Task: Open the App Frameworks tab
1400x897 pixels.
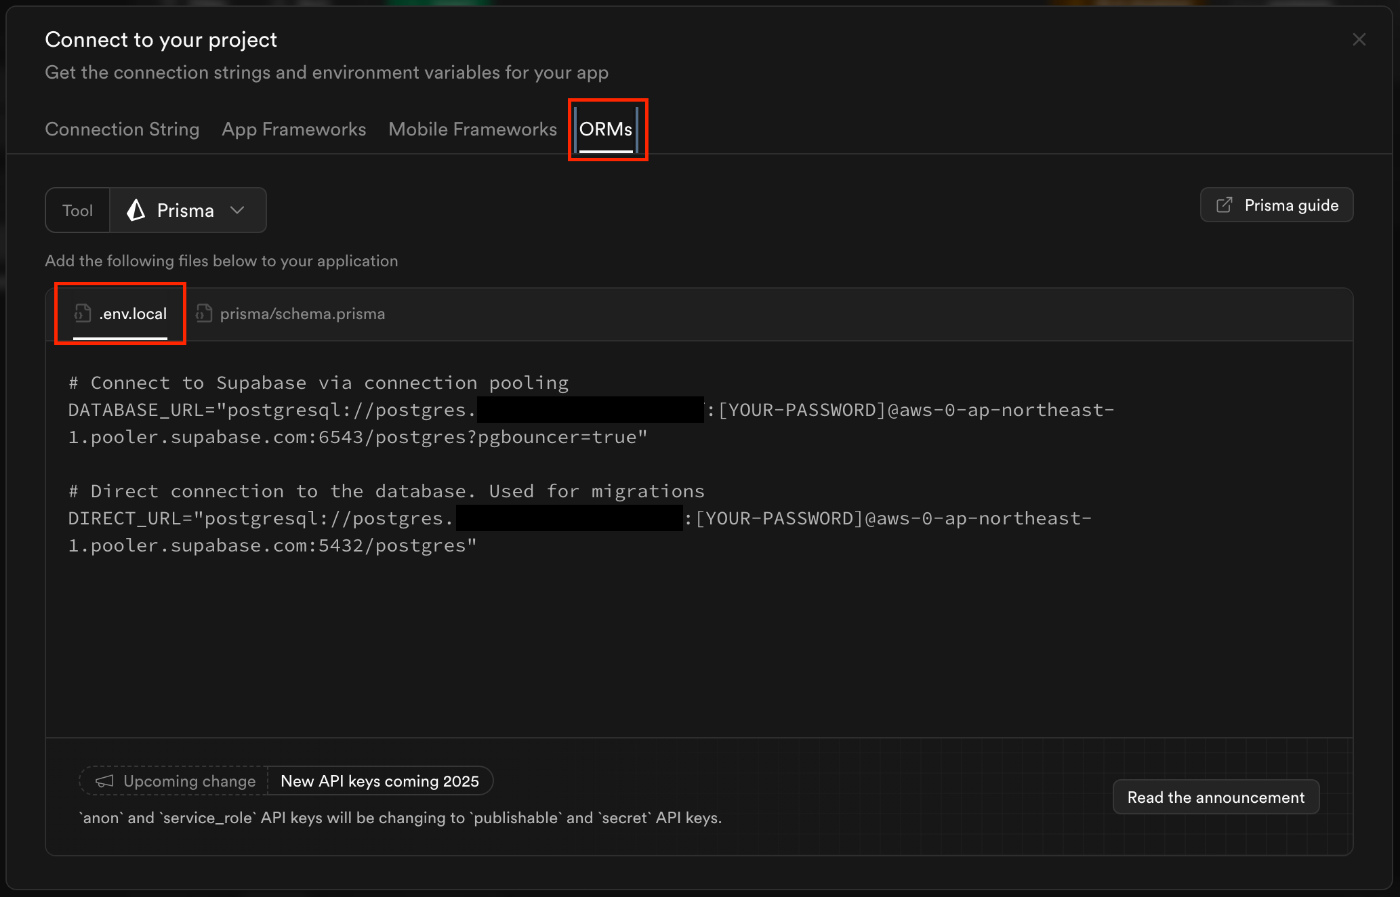Action: pyautogui.click(x=294, y=129)
